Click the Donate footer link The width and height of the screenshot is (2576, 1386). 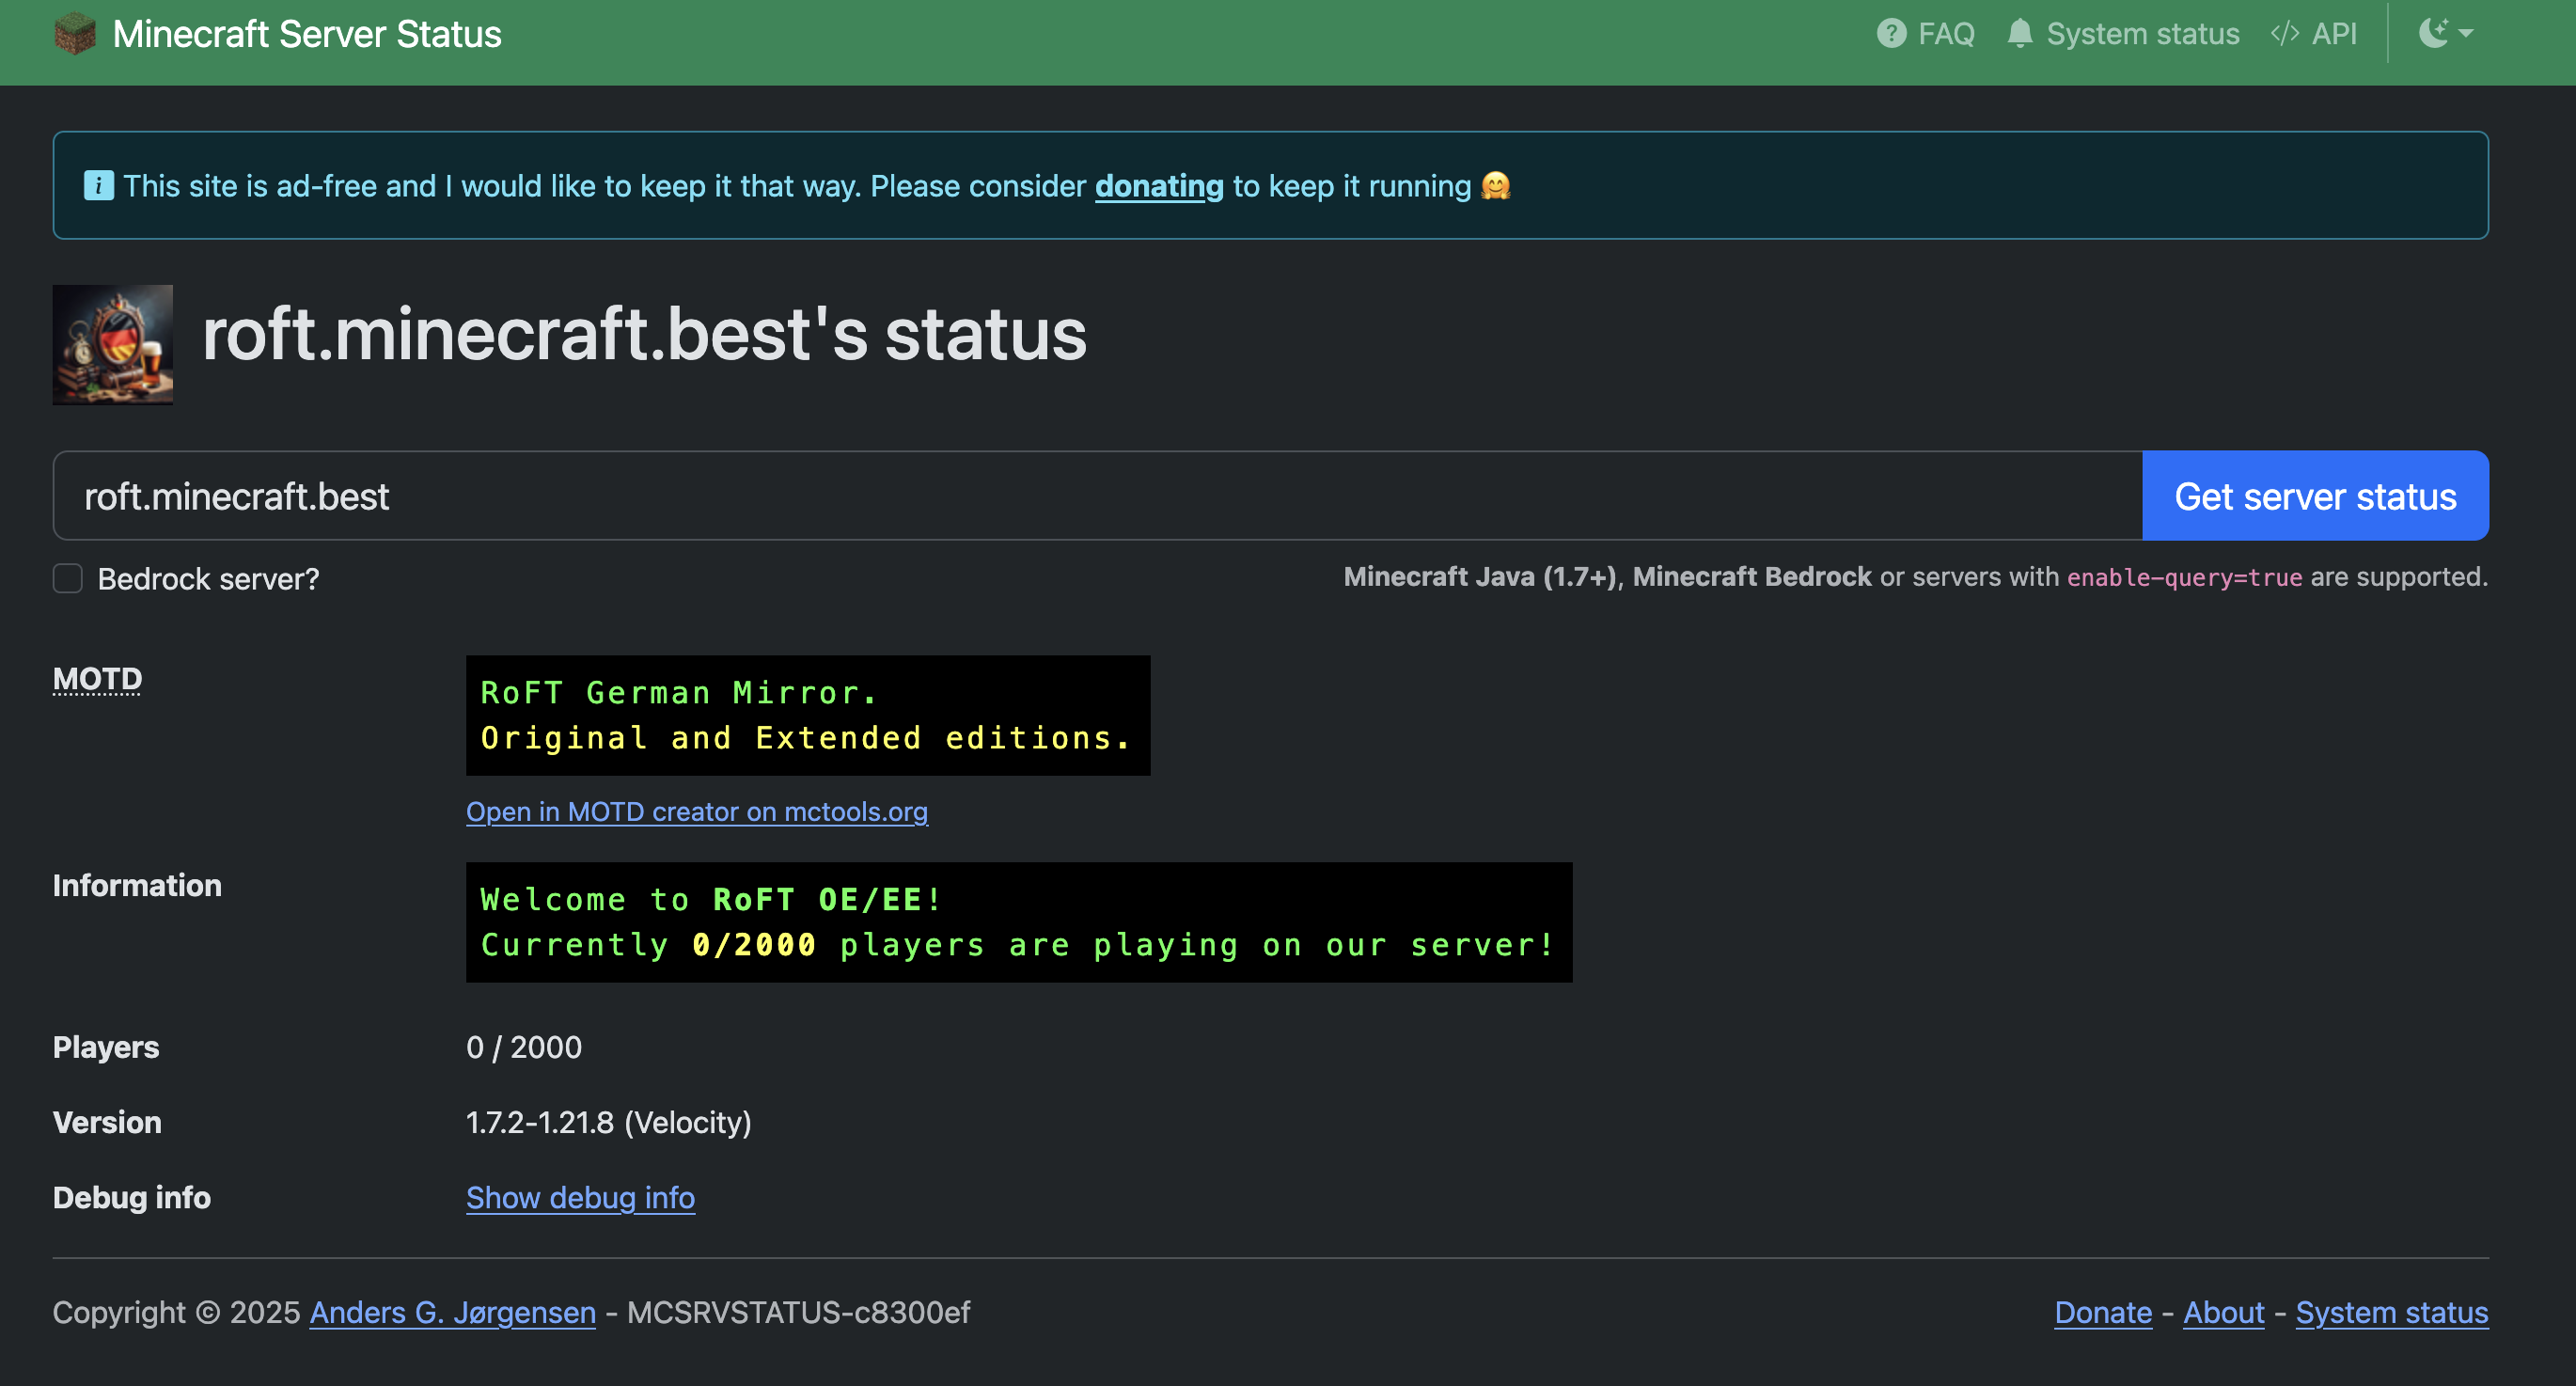coord(2103,1312)
